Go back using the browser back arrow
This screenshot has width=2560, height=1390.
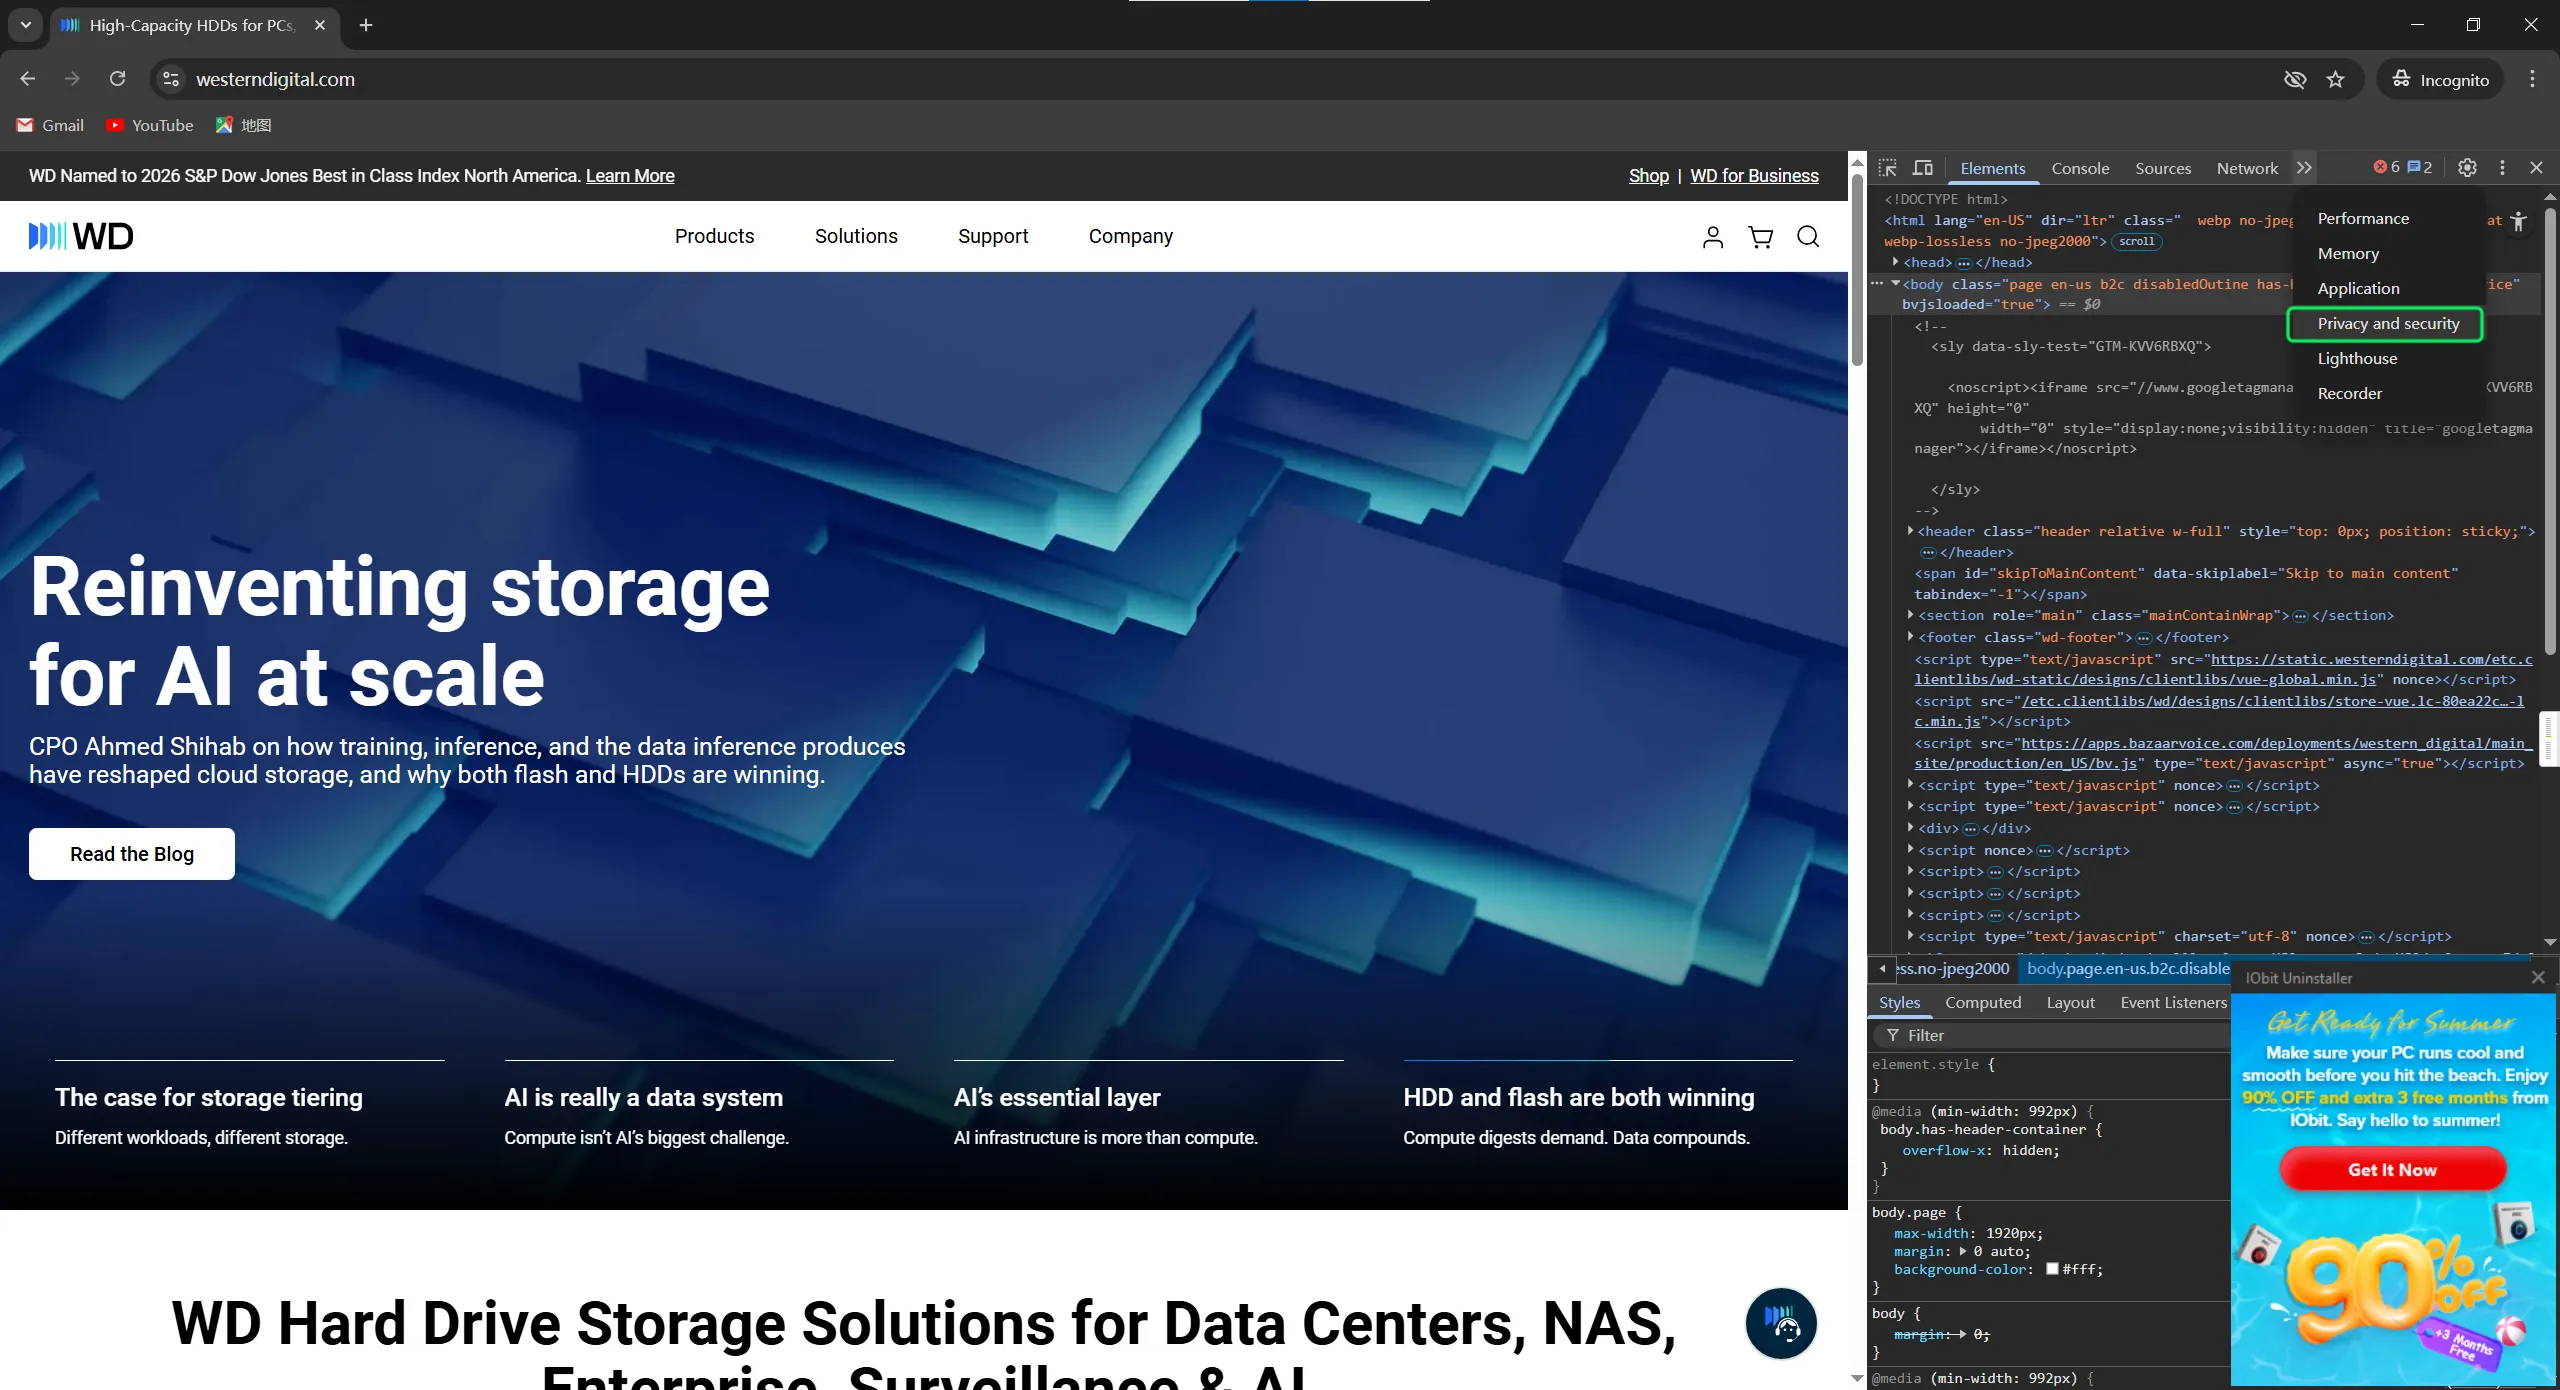[x=27, y=79]
